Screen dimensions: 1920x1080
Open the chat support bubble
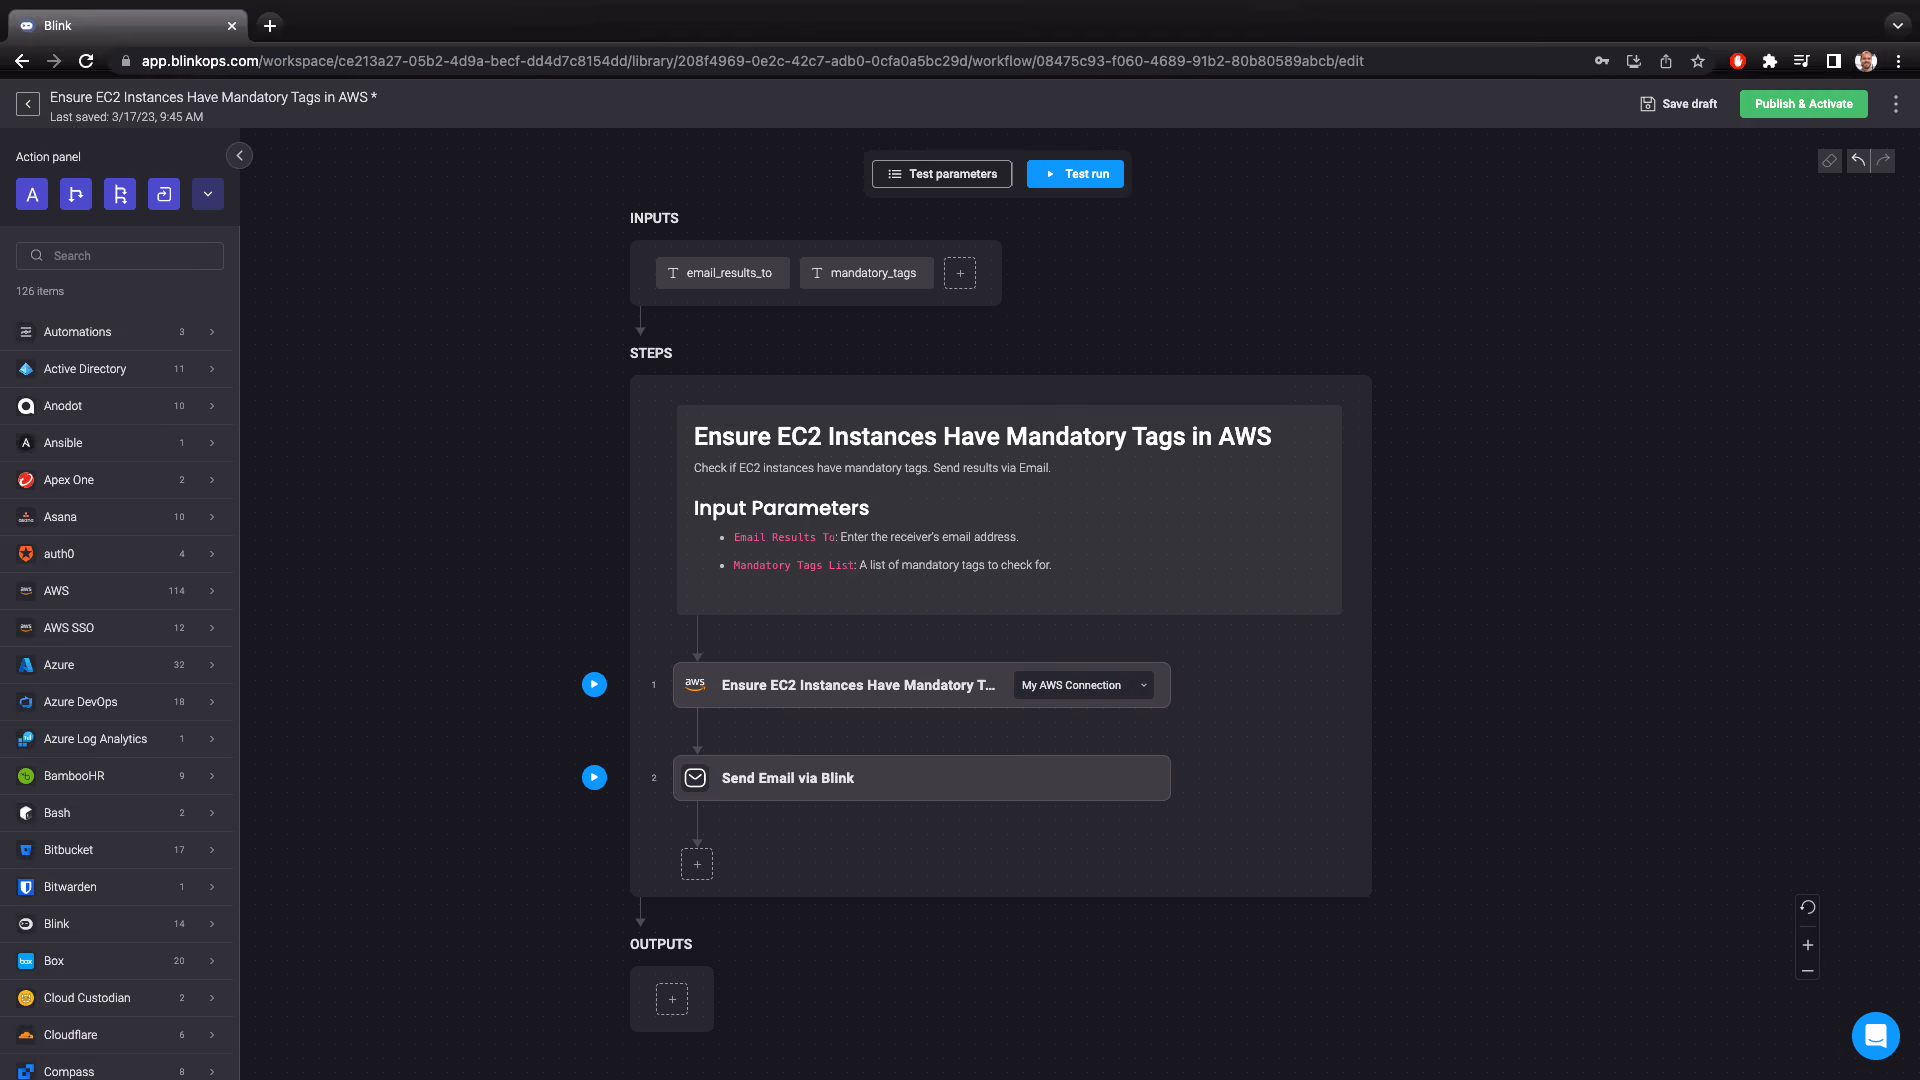(x=1875, y=1036)
